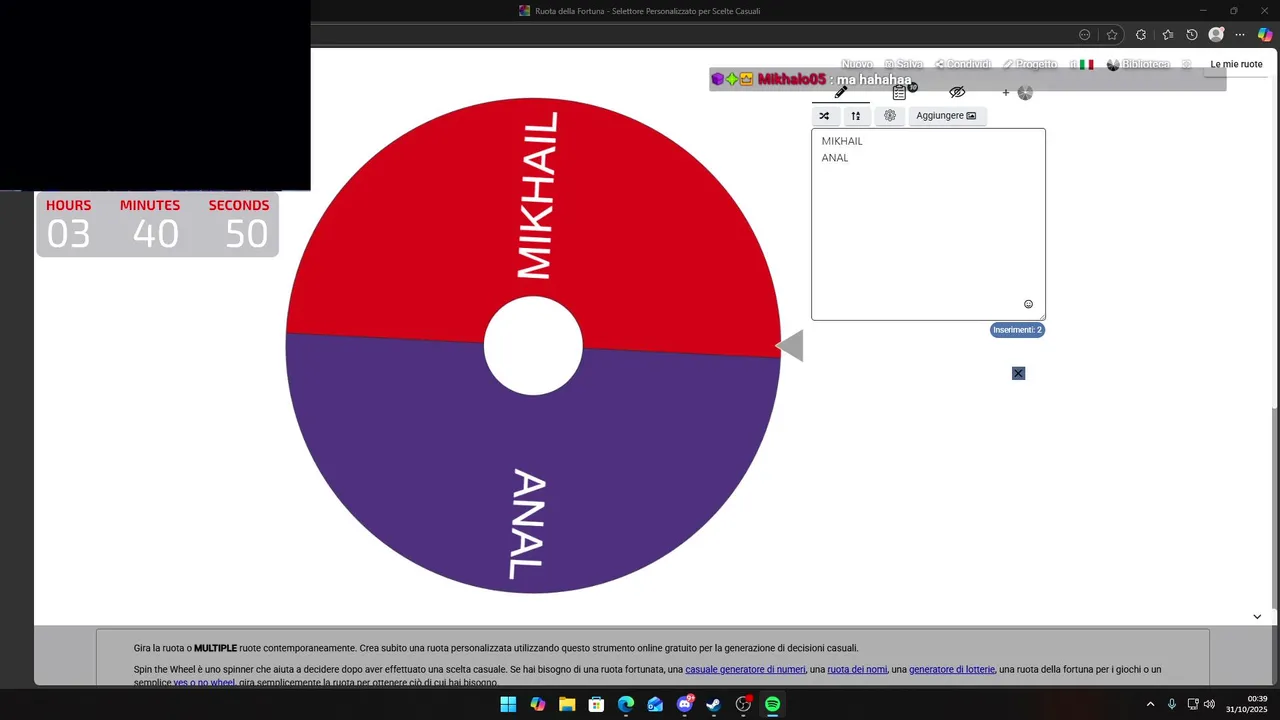Follow the generatore di lotterie link
The height and width of the screenshot is (720, 1280).
pos(952,669)
